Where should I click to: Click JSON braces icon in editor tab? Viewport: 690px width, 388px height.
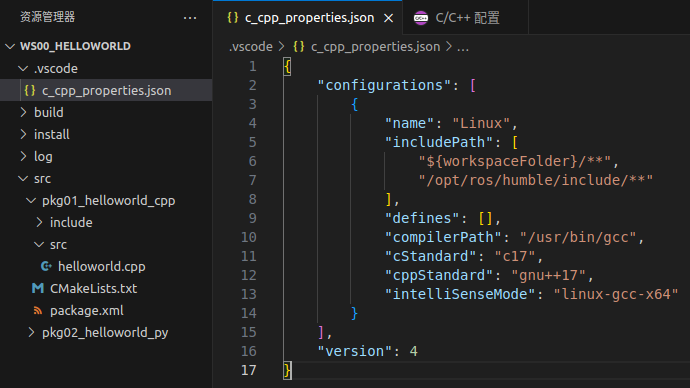pos(232,18)
